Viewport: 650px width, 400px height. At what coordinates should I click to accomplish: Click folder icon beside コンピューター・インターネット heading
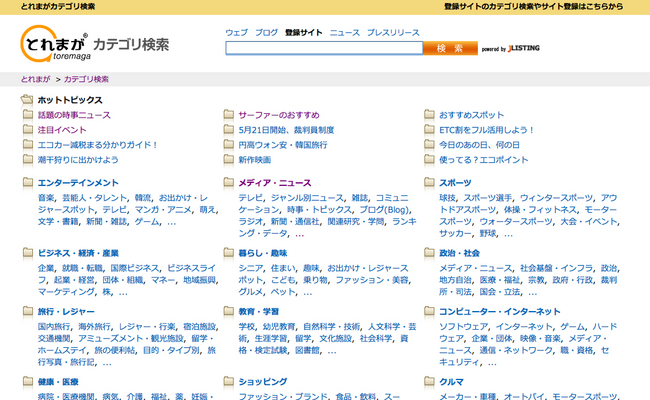[429, 311]
